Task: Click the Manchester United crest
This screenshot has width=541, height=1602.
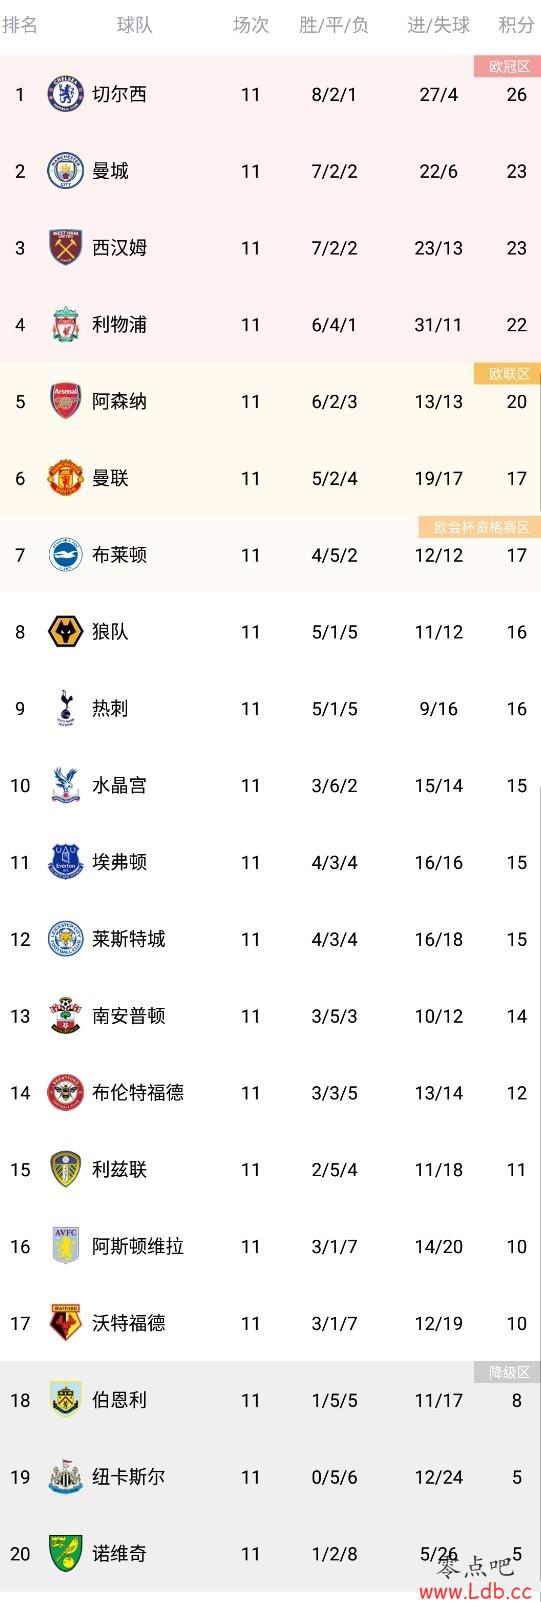Action: pyautogui.click(x=65, y=478)
